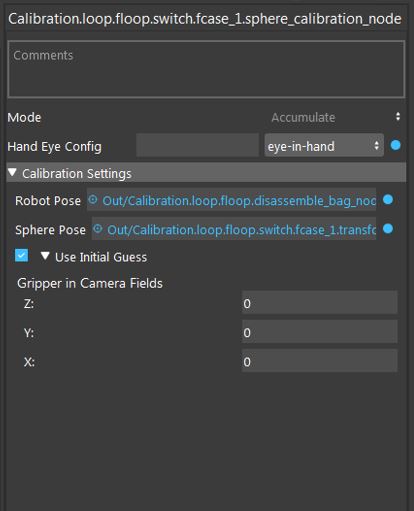Click the blue link dot beside Sphere Pose

pyautogui.click(x=388, y=229)
